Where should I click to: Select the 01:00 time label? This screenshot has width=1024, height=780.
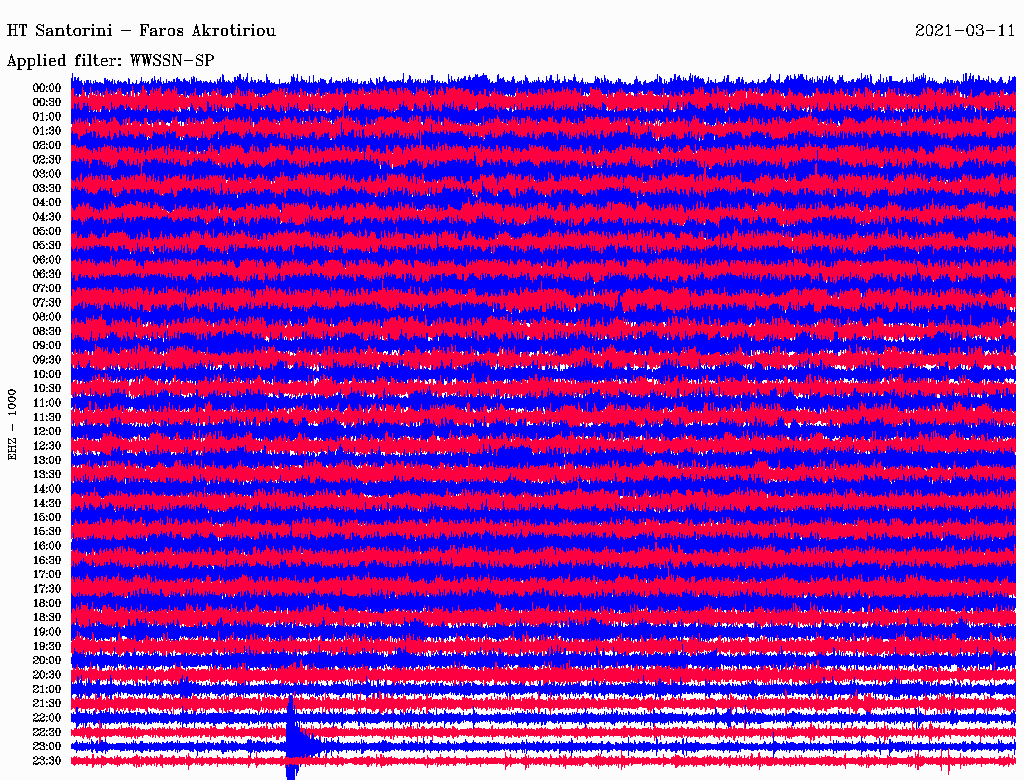(x=47, y=117)
